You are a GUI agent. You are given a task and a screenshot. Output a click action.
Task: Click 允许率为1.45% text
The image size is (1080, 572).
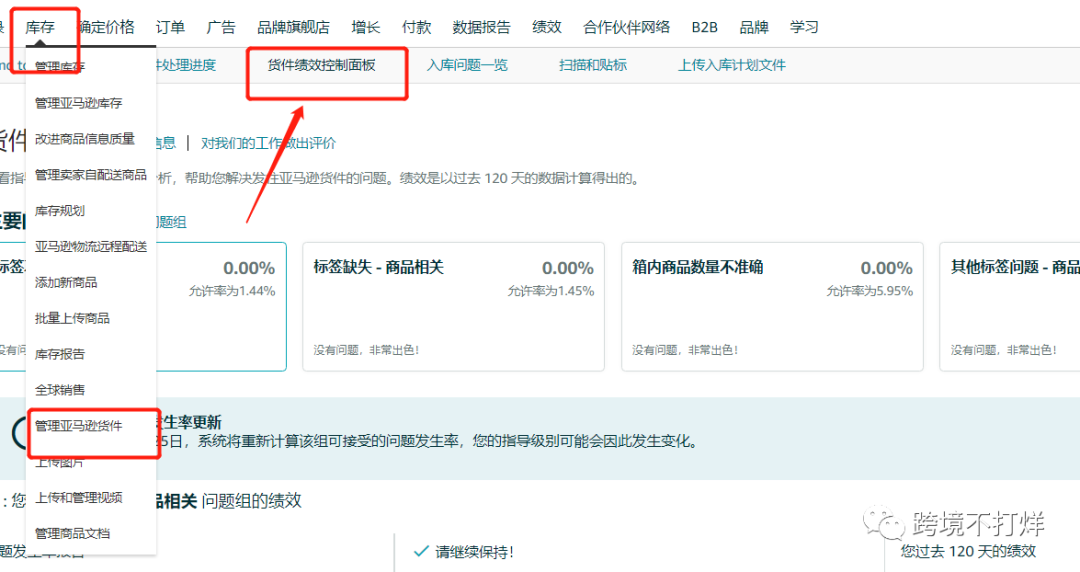coord(551,292)
